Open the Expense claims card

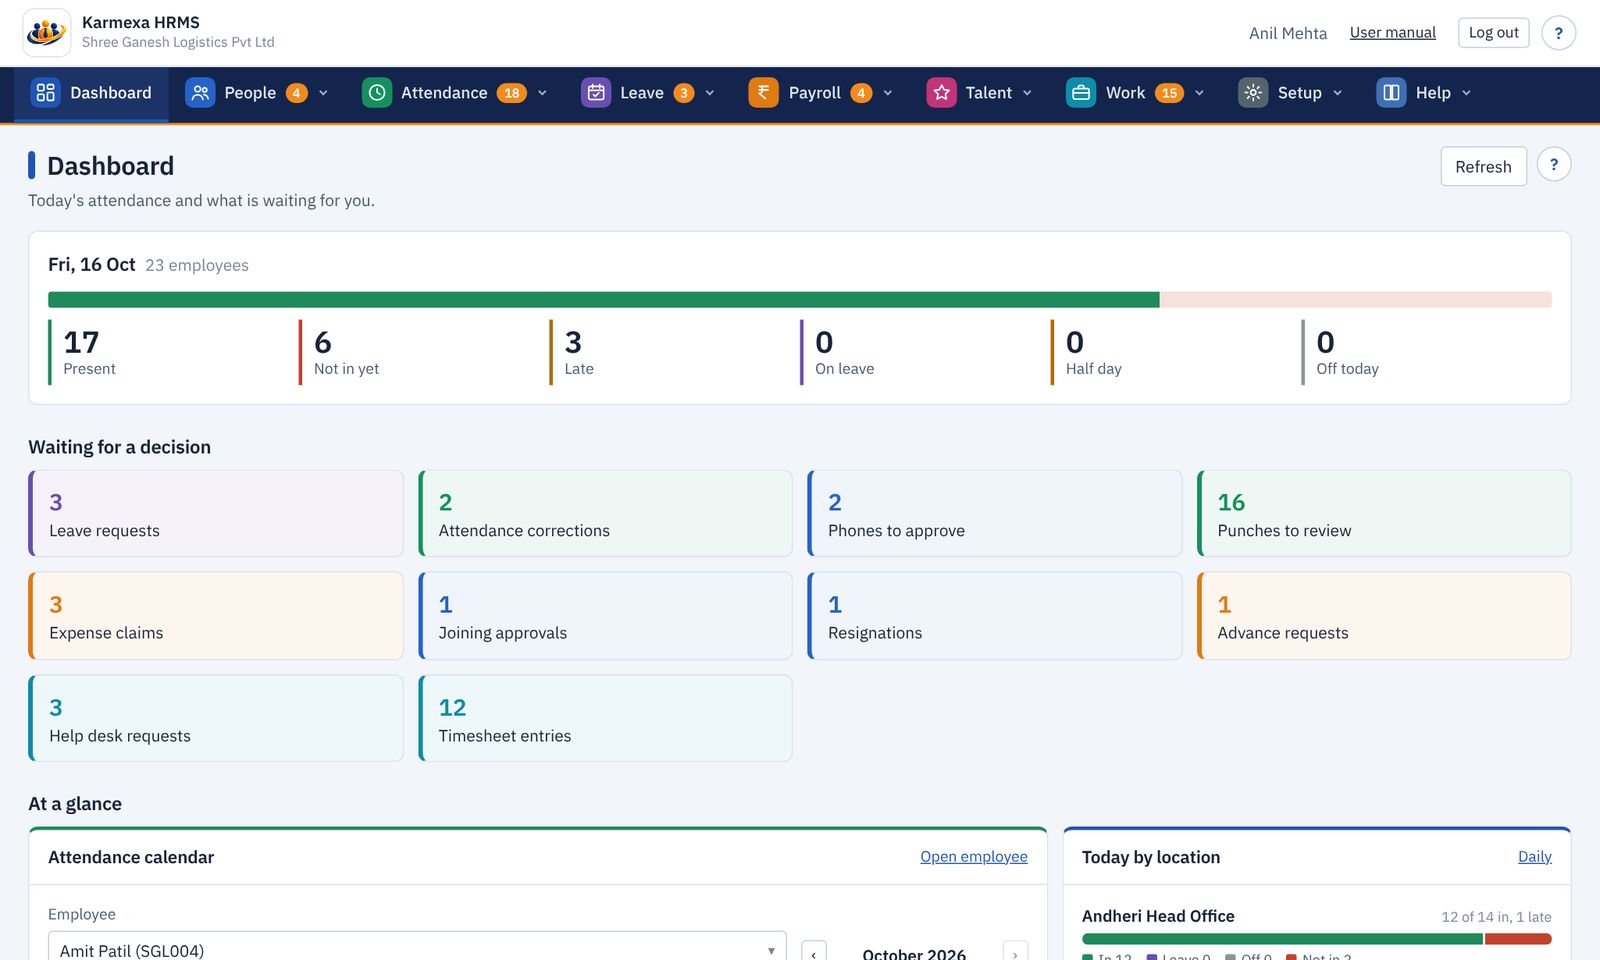point(216,616)
